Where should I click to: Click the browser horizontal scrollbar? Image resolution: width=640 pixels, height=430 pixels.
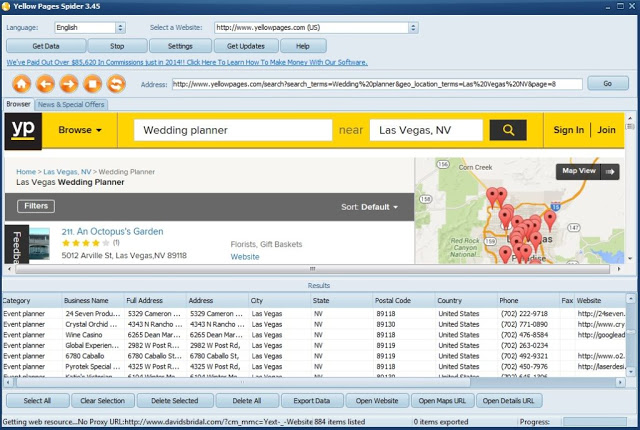click(313, 269)
